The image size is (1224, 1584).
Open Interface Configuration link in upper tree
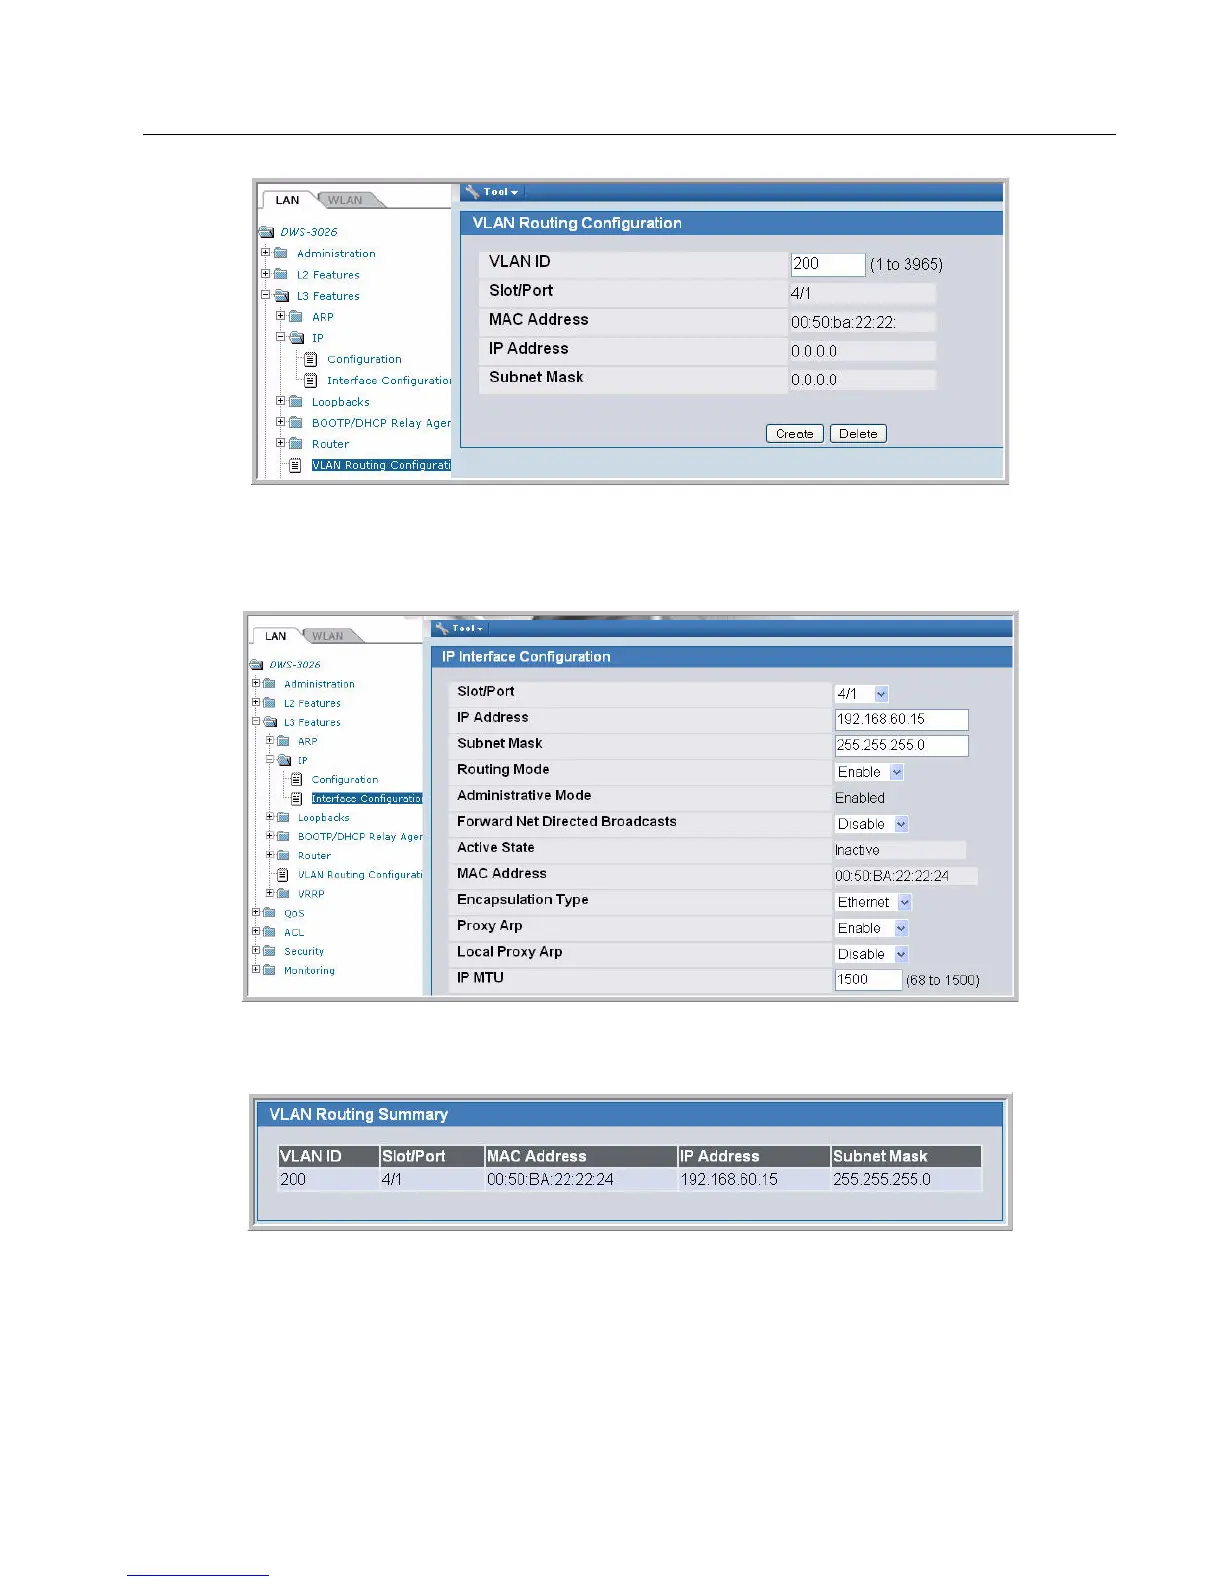[x=389, y=380]
